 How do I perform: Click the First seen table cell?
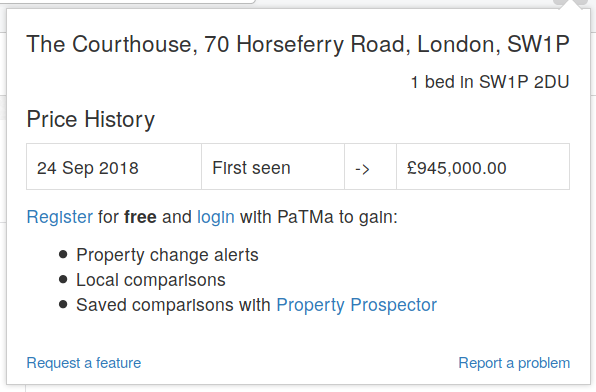coord(273,167)
